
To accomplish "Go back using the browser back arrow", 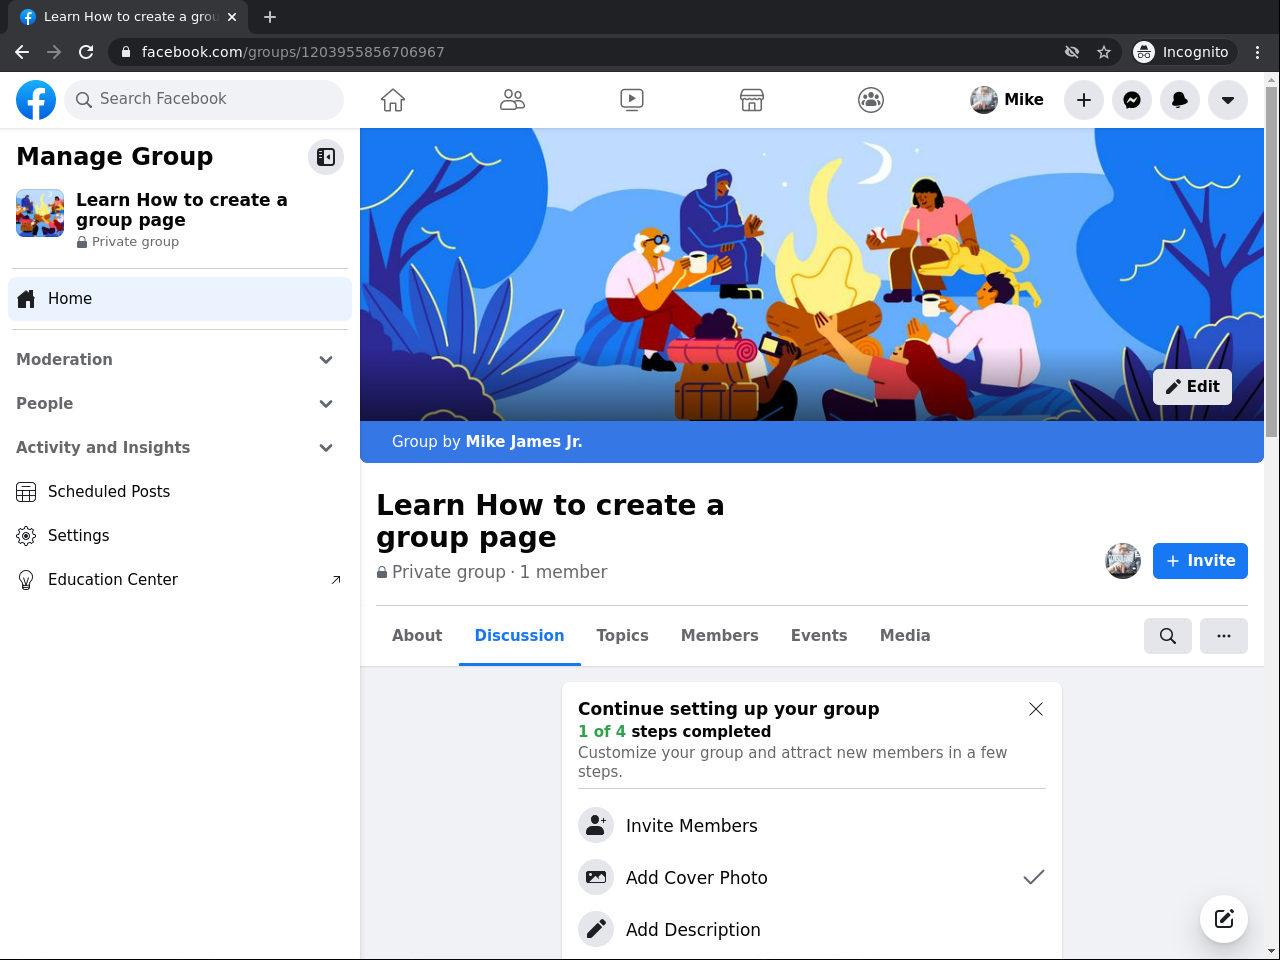I will pos(22,52).
